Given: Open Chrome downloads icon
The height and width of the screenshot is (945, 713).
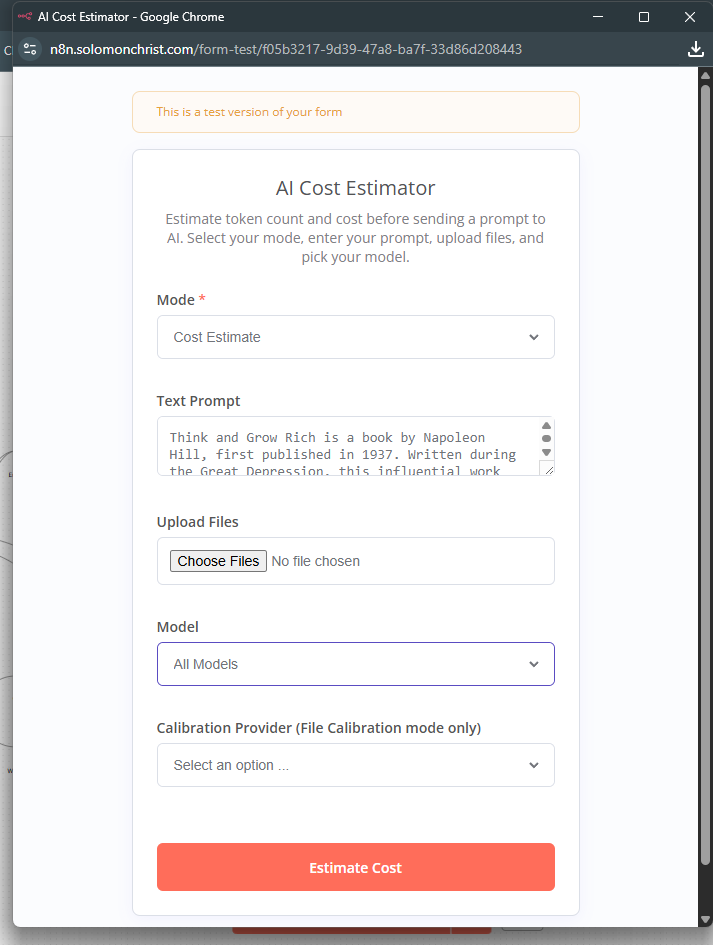Looking at the screenshot, I should point(696,49).
